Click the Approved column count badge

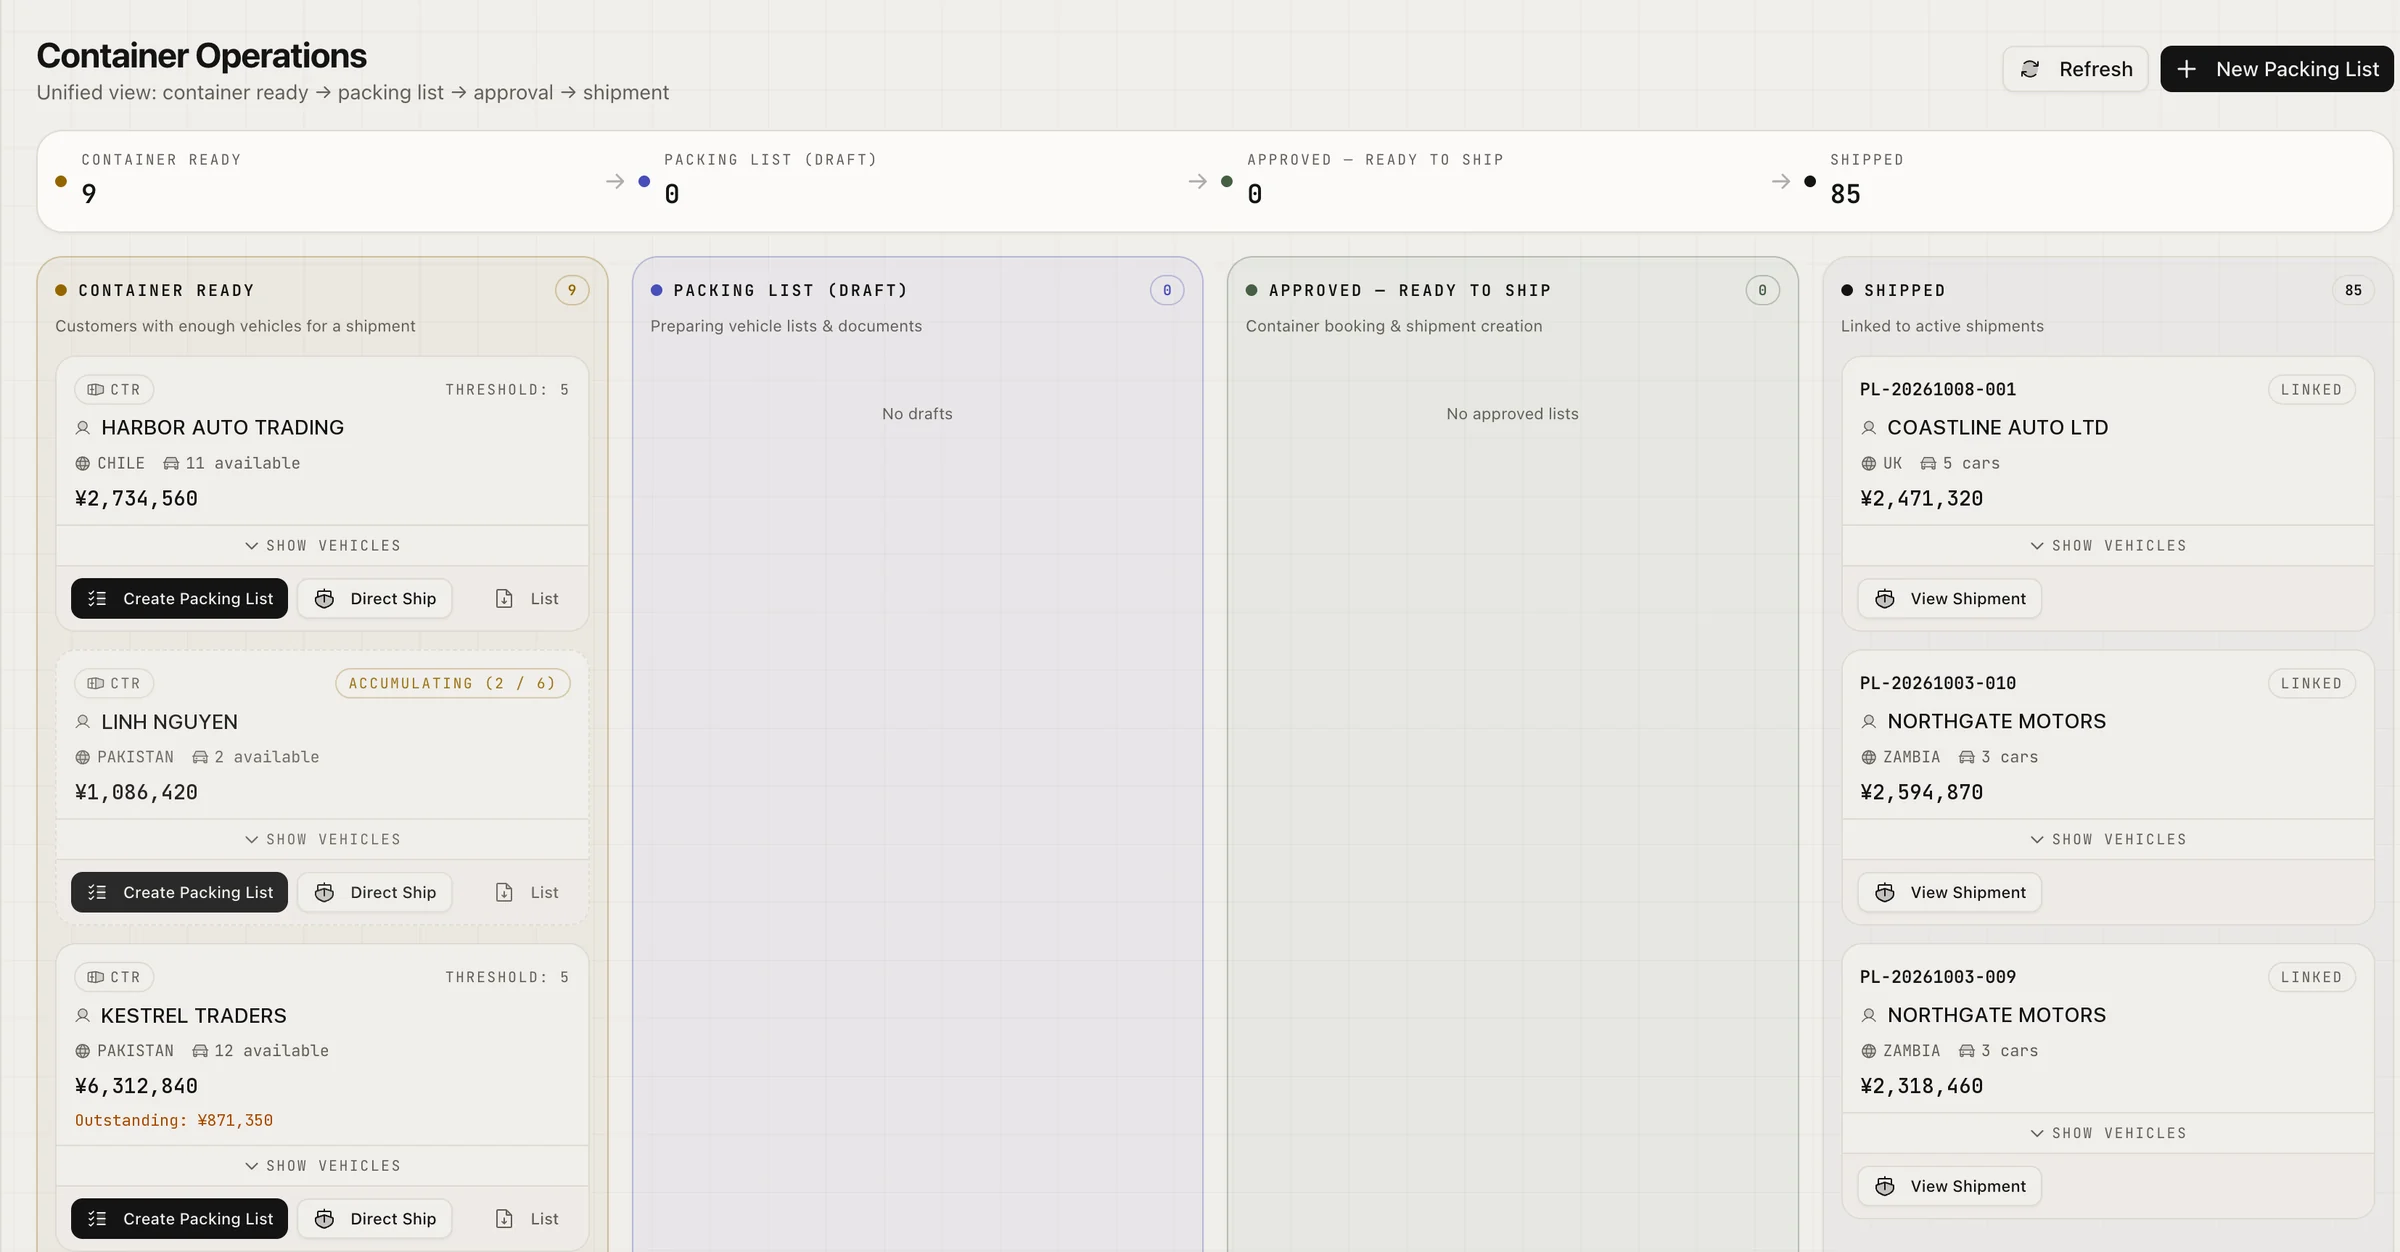coord(1762,290)
